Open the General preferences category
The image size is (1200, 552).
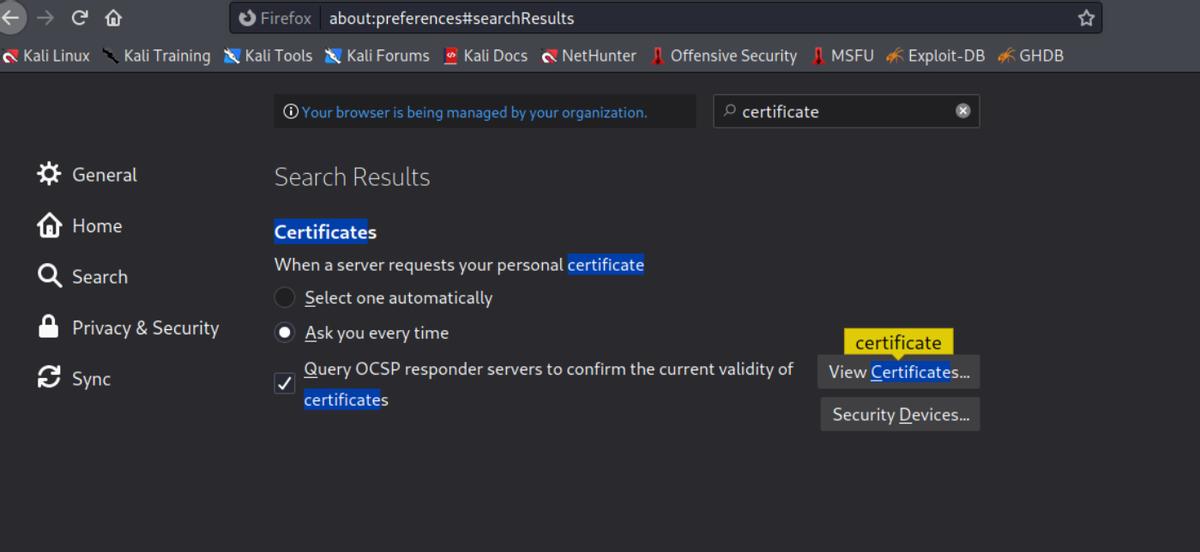coord(87,175)
